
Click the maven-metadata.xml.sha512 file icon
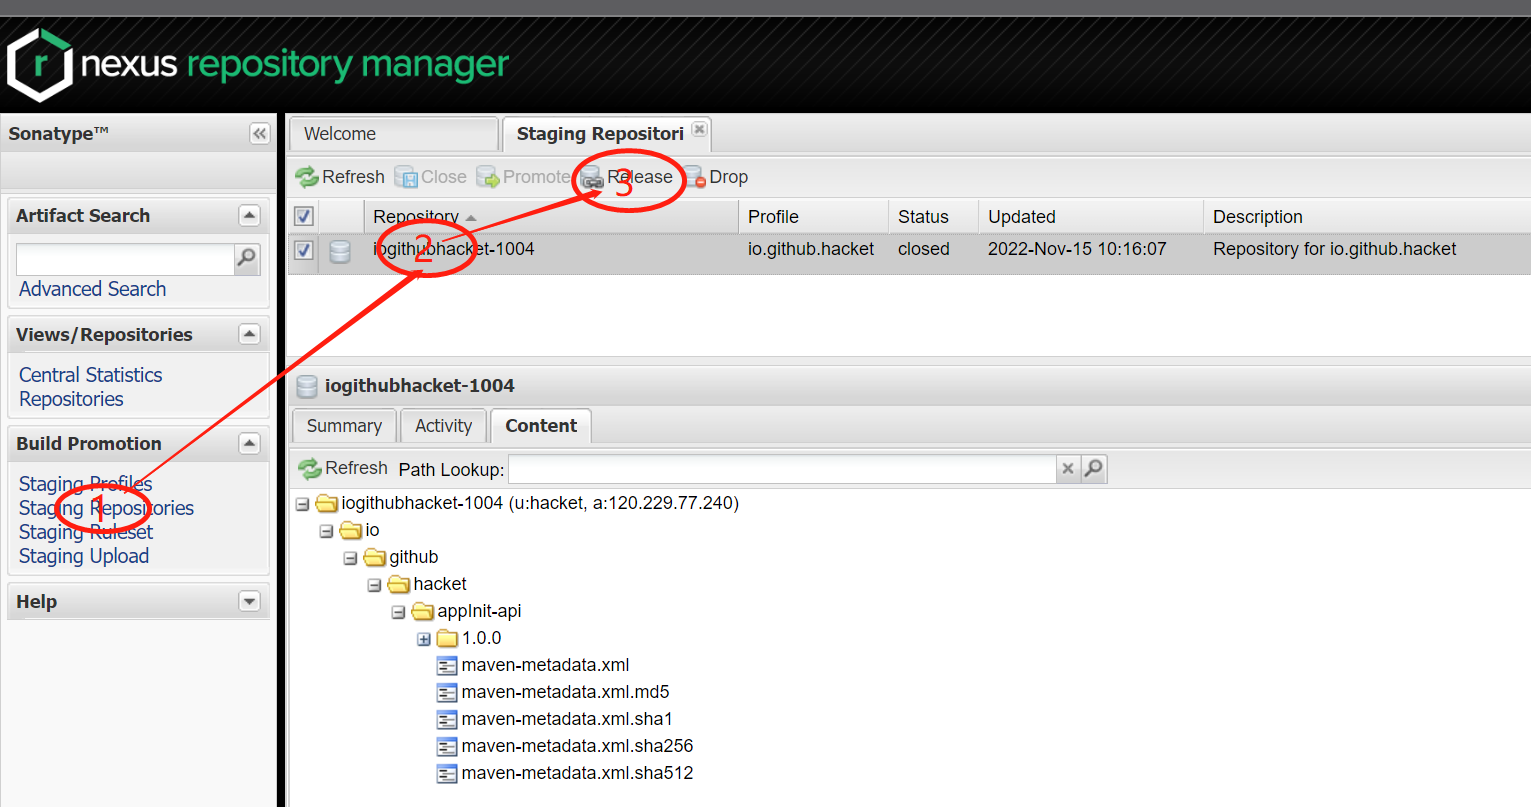click(x=447, y=773)
